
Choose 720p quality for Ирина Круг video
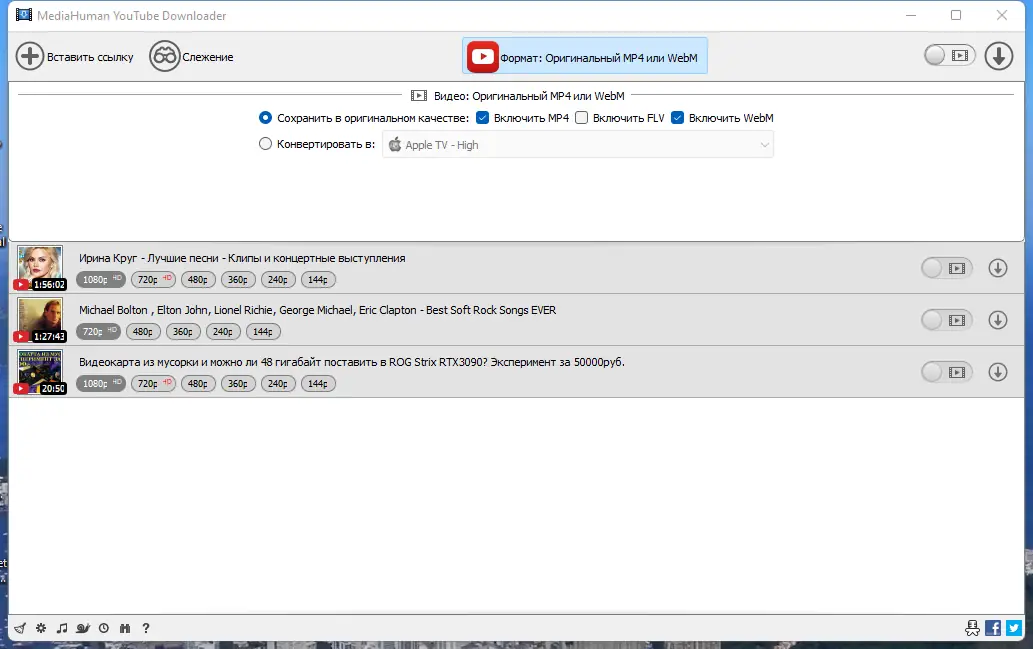154,279
